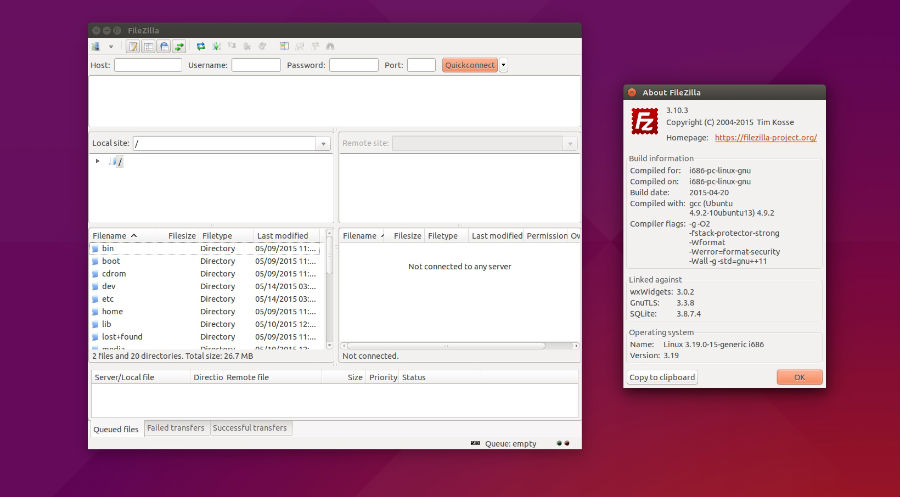The width and height of the screenshot is (900, 497).
Task: Sort remote files by Filename column
Action: click(363, 236)
